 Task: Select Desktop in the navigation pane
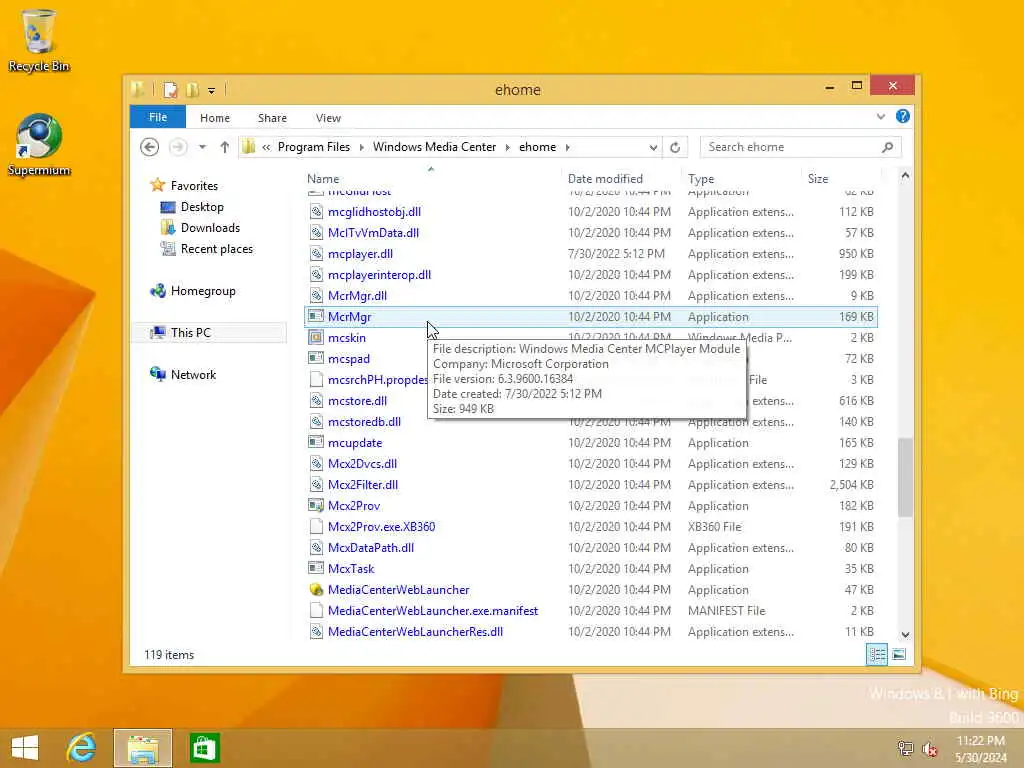click(202, 206)
